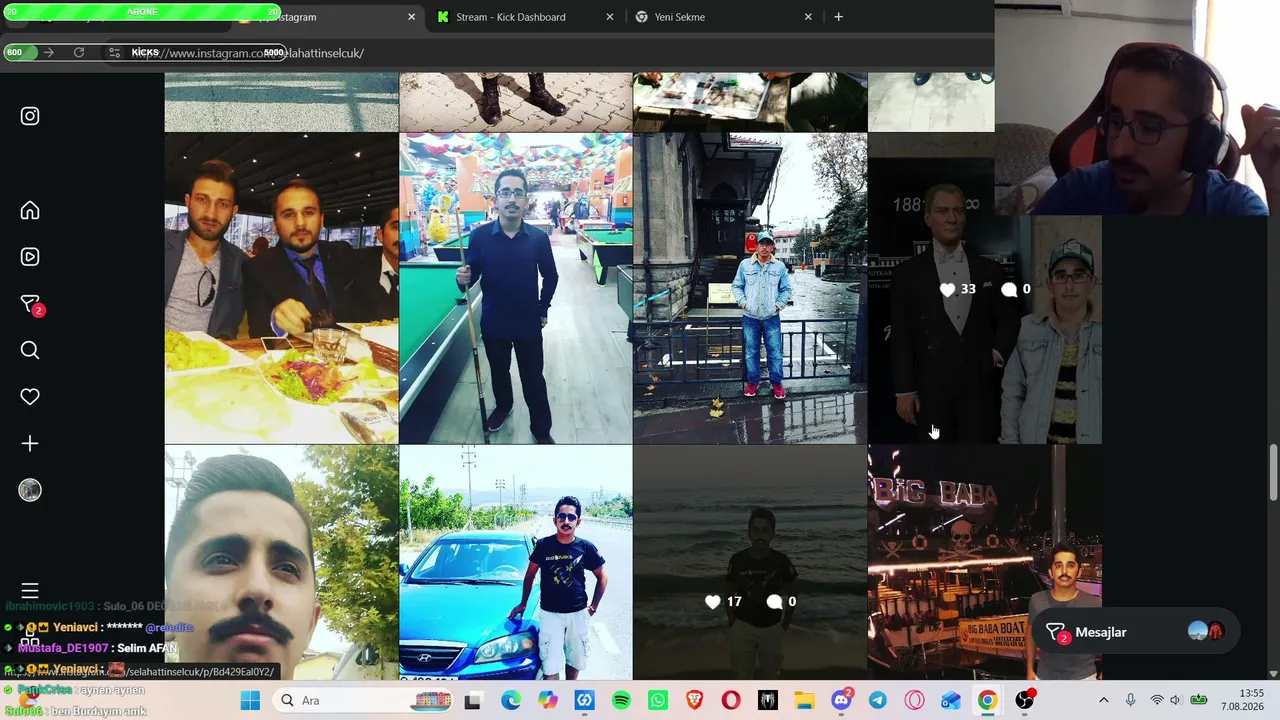Close the Instagram browser tab
The width and height of the screenshot is (1280, 720).
coord(411,17)
